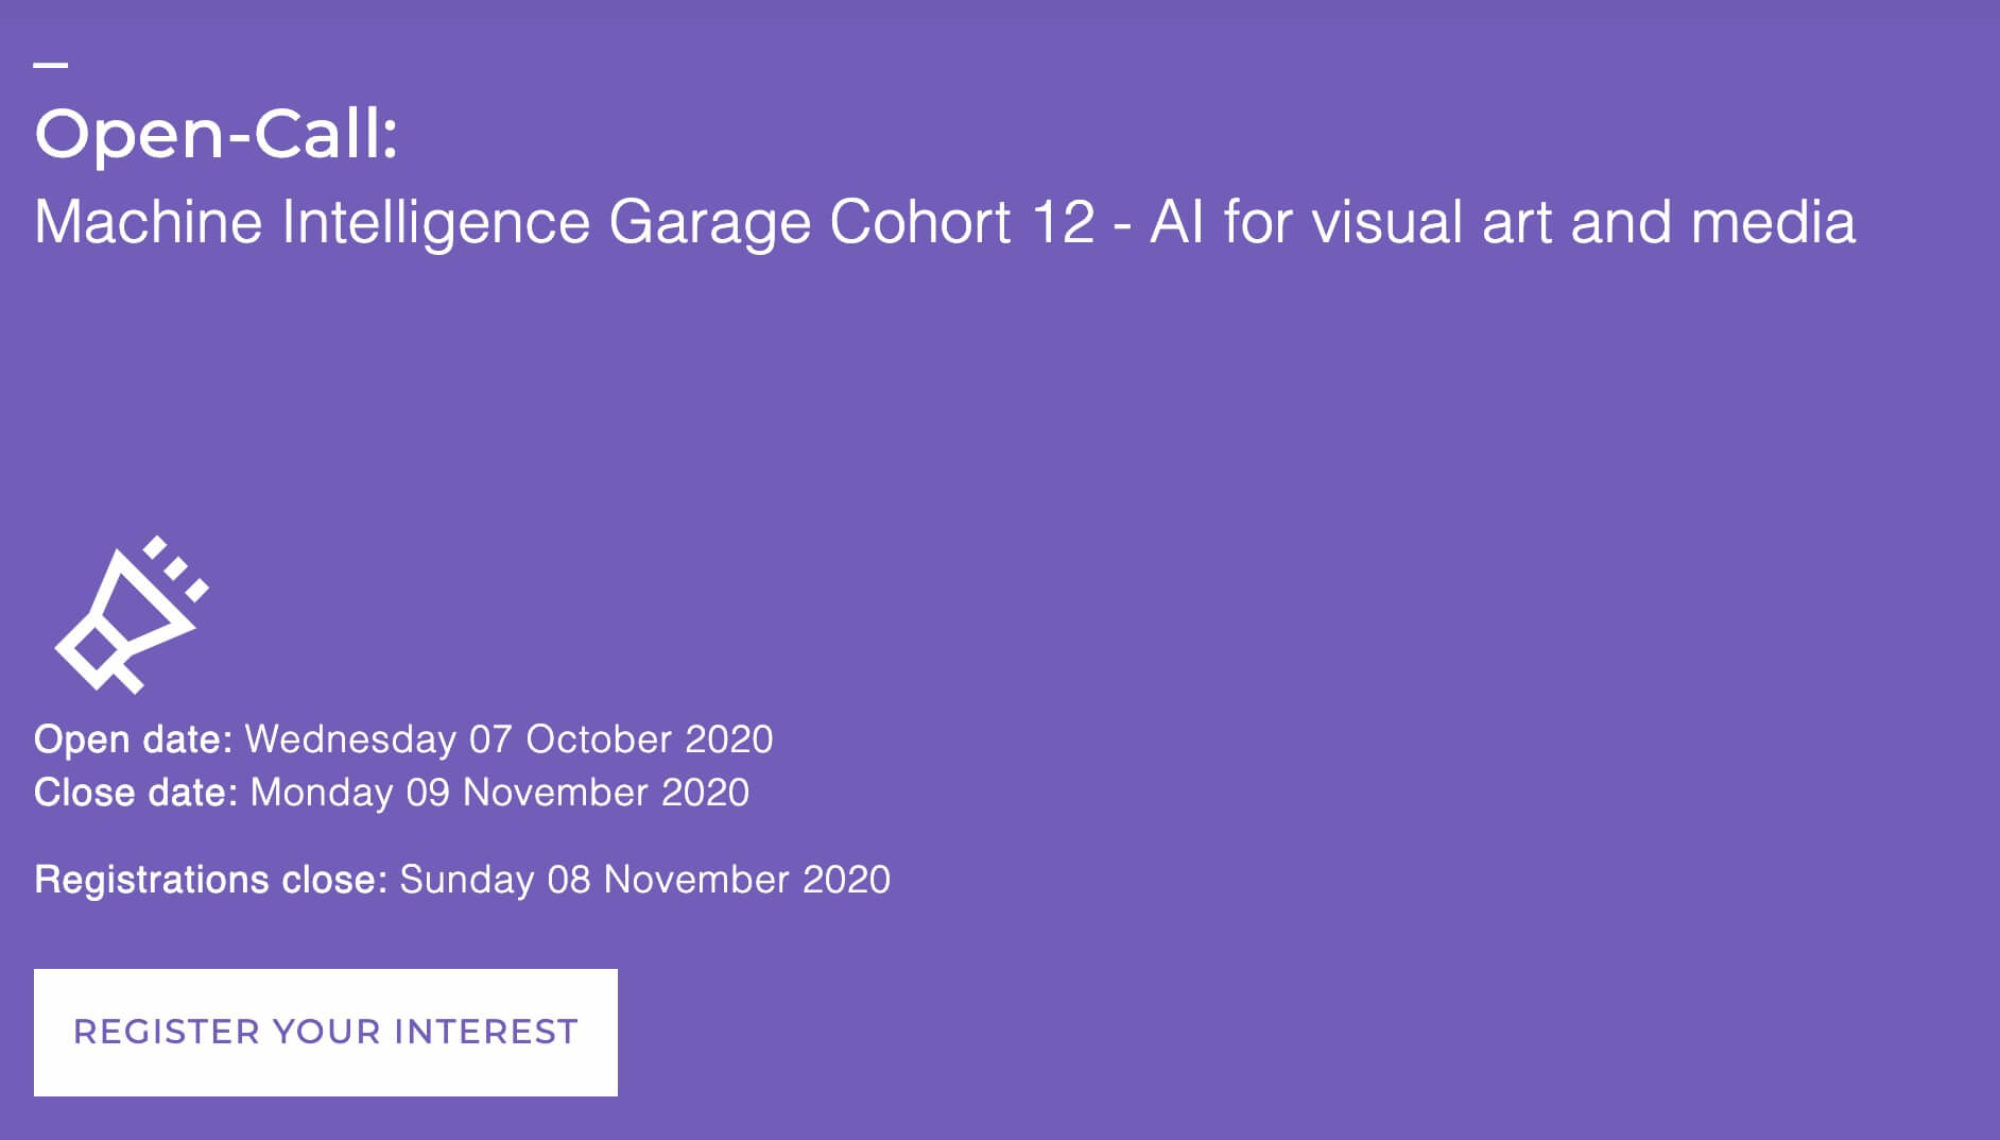The image size is (2000, 1140).
Task: Click the word media ending the title
Action: click(x=1773, y=222)
